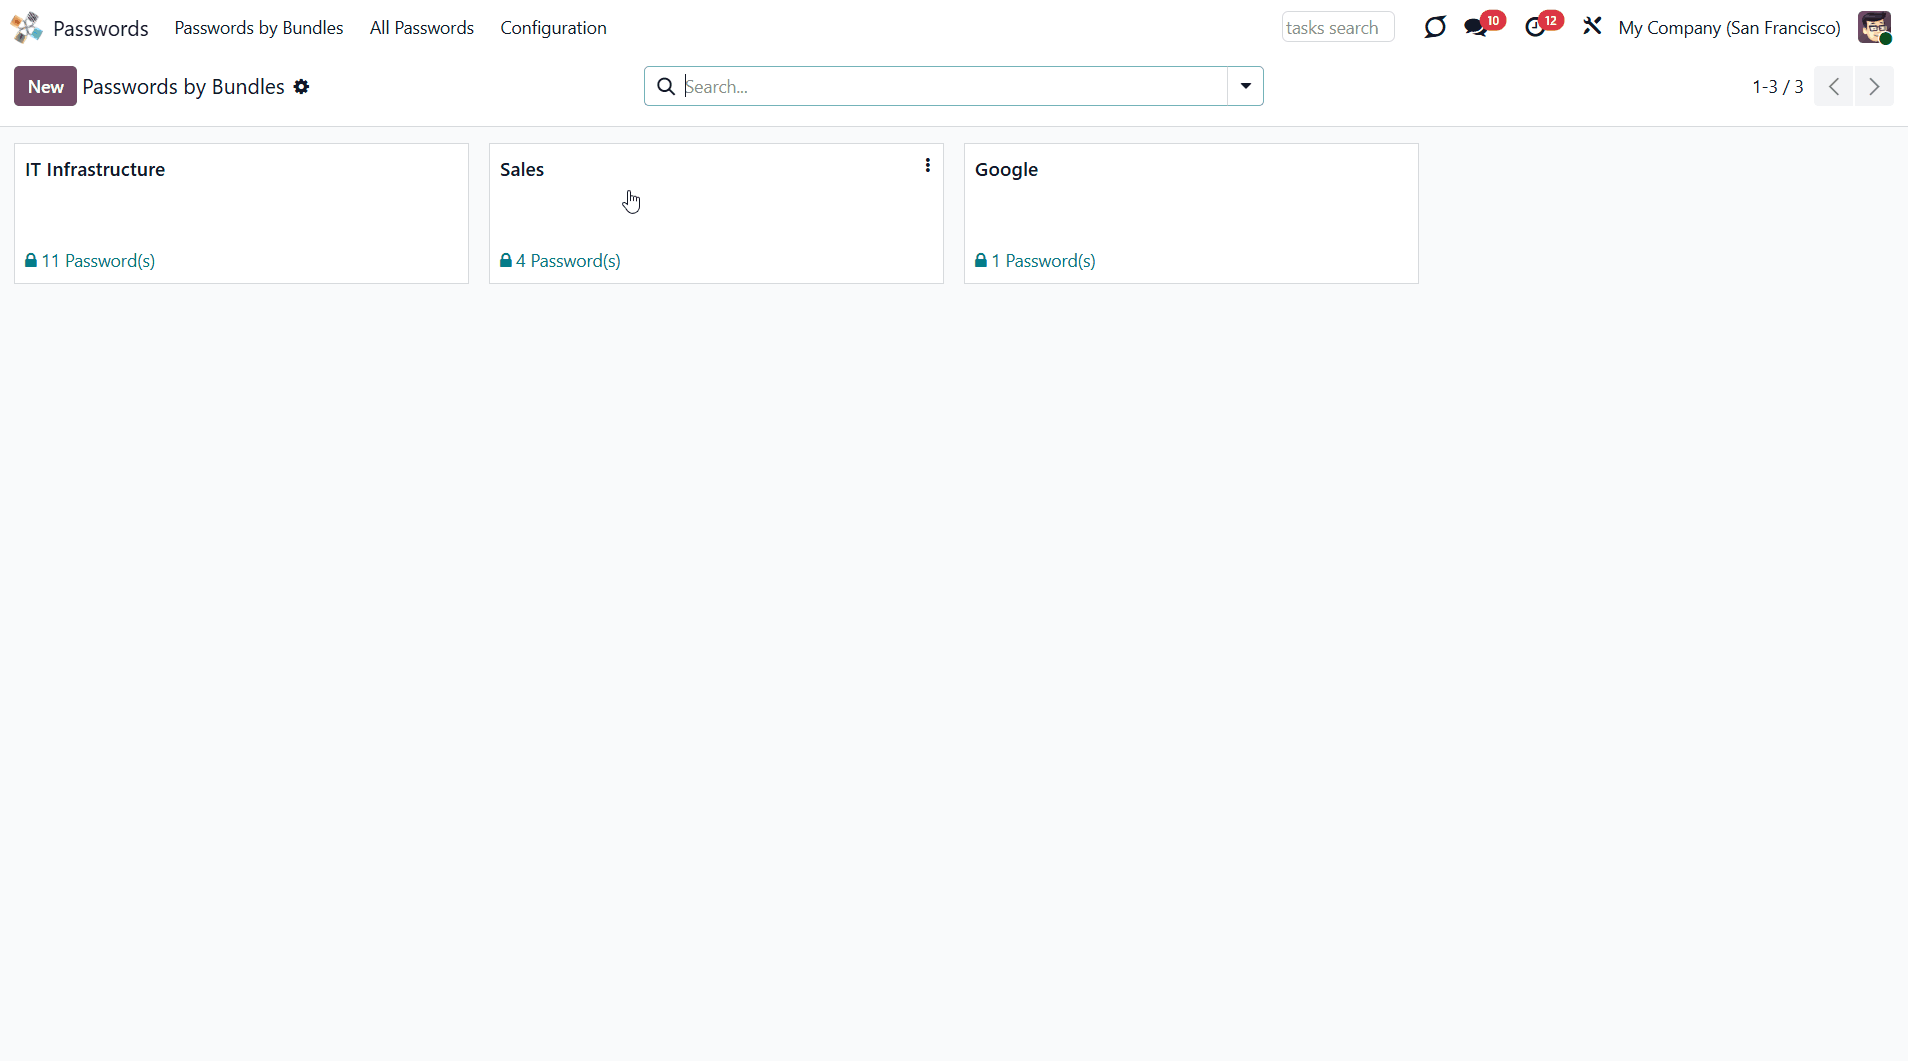Open the Configuration menu
This screenshot has width=1908, height=1061.
pyautogui.click(x=553, y=28)
